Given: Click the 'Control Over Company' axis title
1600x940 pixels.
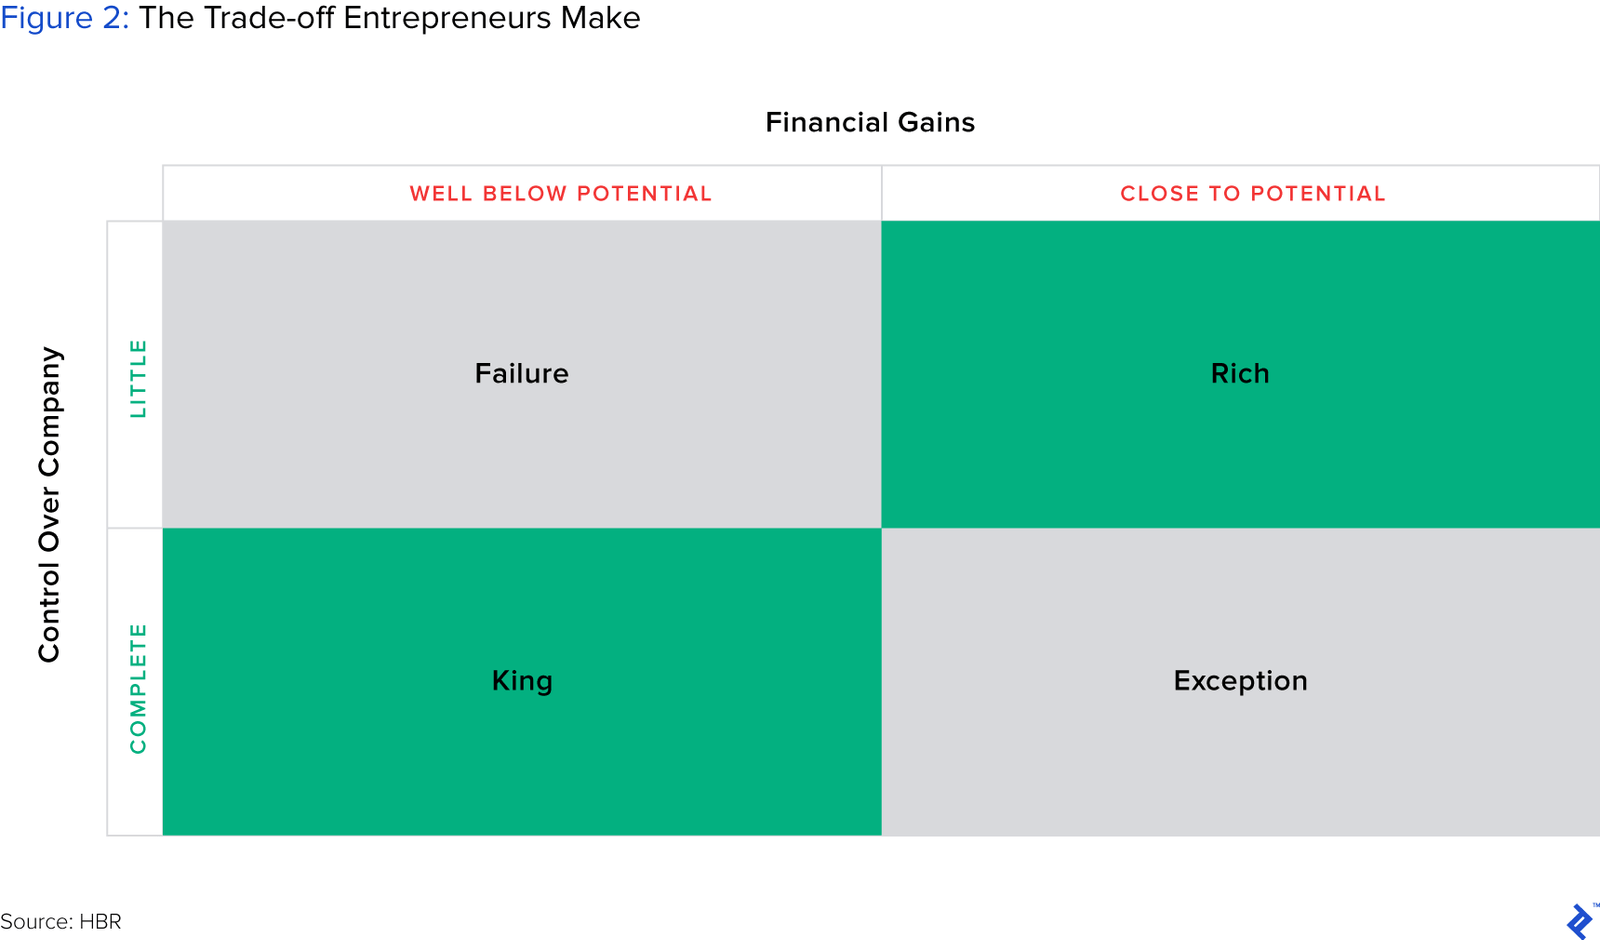Looking at the screenshot, I should point(49,504).
